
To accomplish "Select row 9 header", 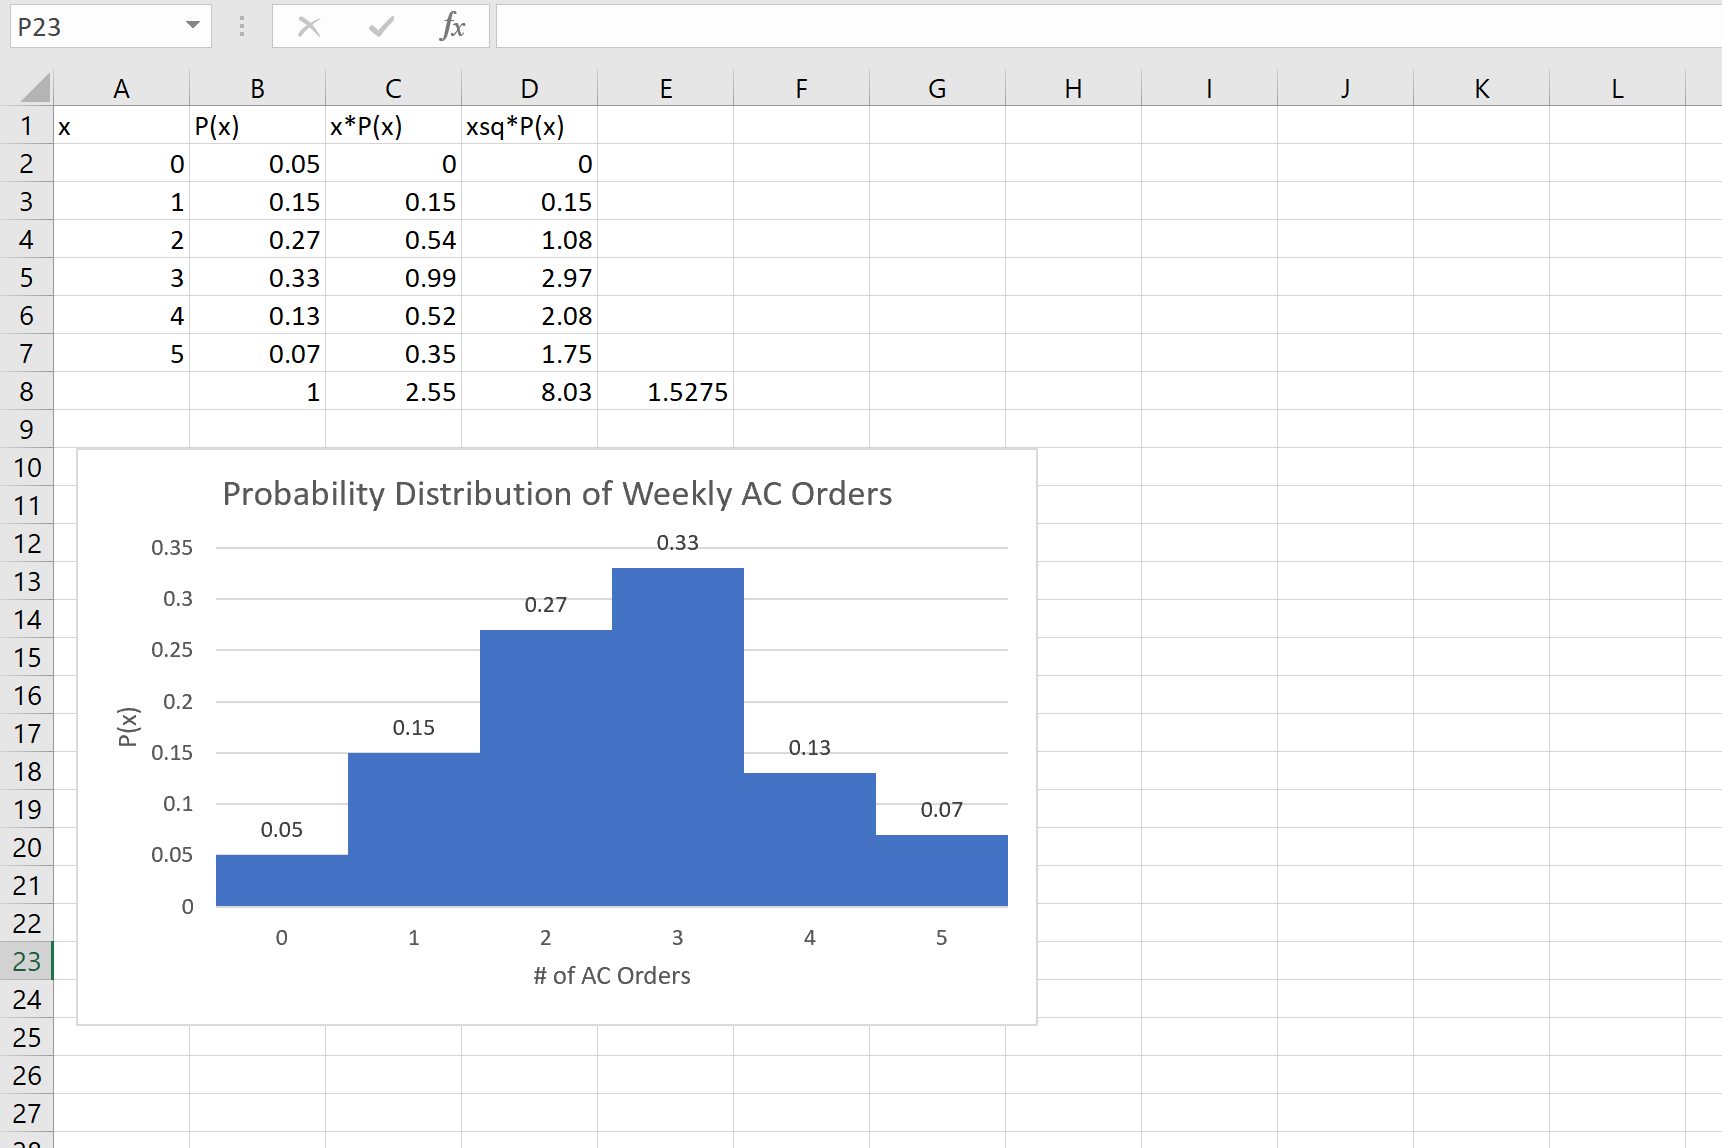I will tap(26, 430).
